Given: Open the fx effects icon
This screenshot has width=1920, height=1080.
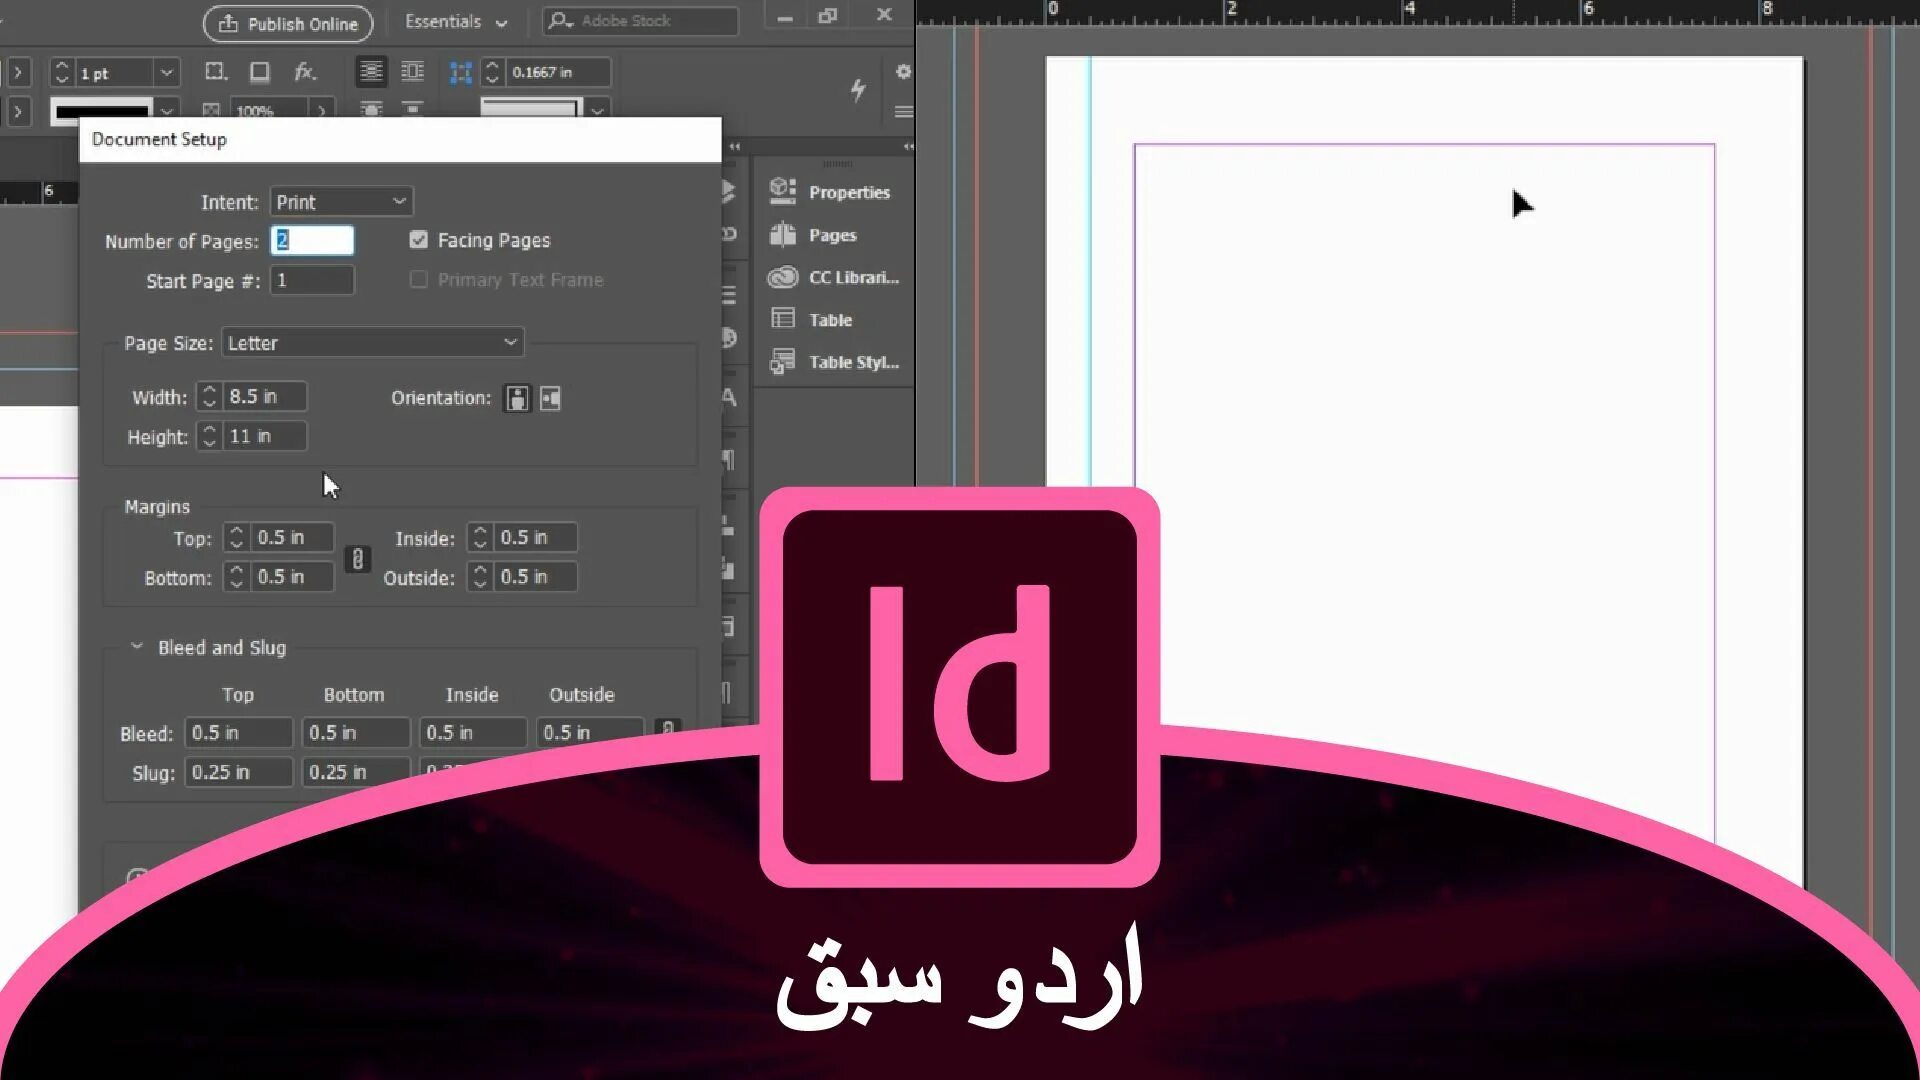Looking at the screenshot, I should click(x=305, y=72).
